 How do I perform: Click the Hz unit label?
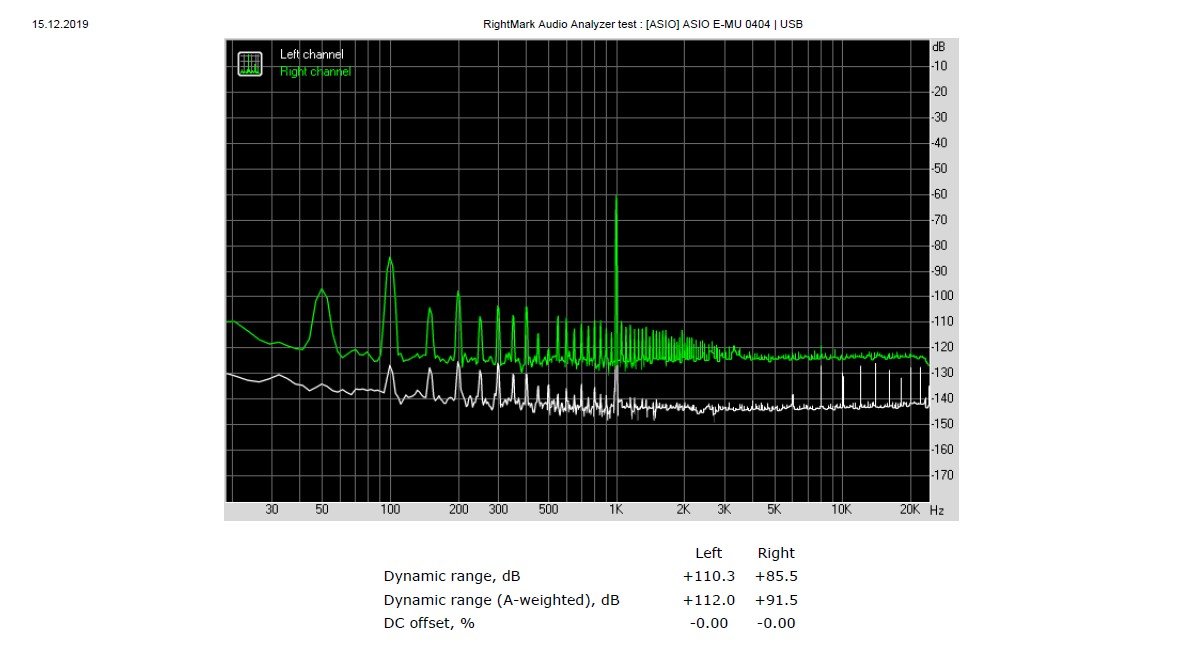coord(936,510)
